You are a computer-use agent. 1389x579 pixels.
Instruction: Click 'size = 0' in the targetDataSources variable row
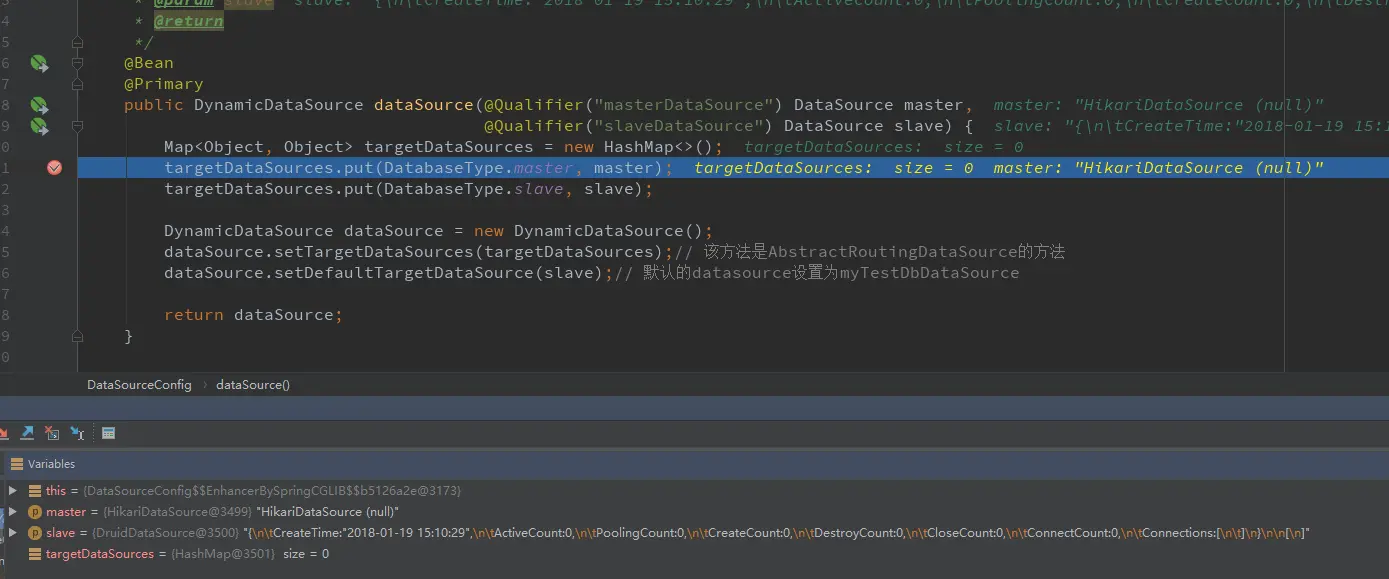coord(306,554)
